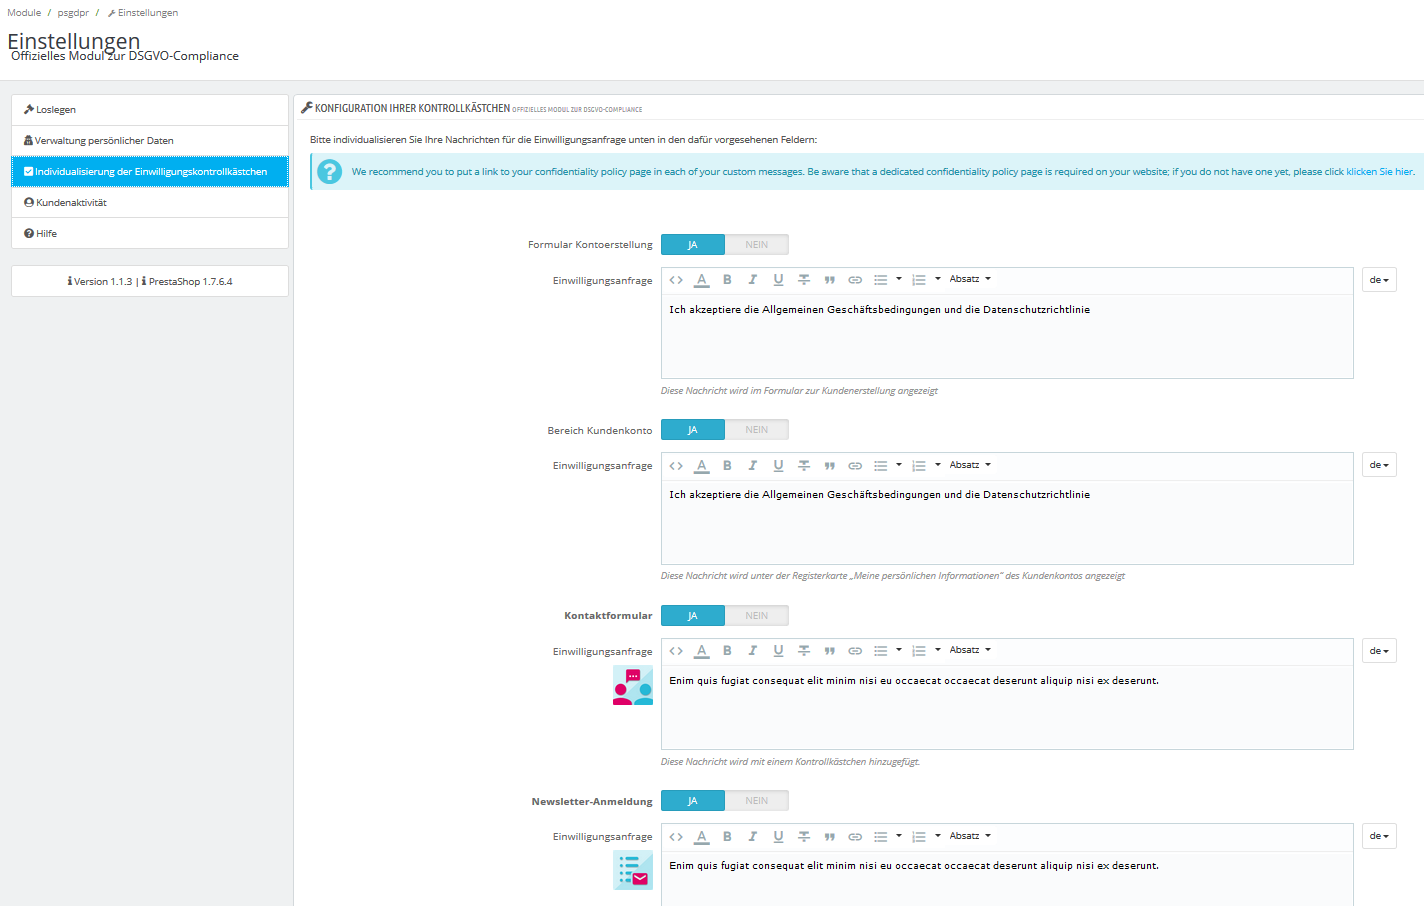1424x906 pixels.
Task: Navigate to Module breadcrumb
Action: tap(24, 13)
